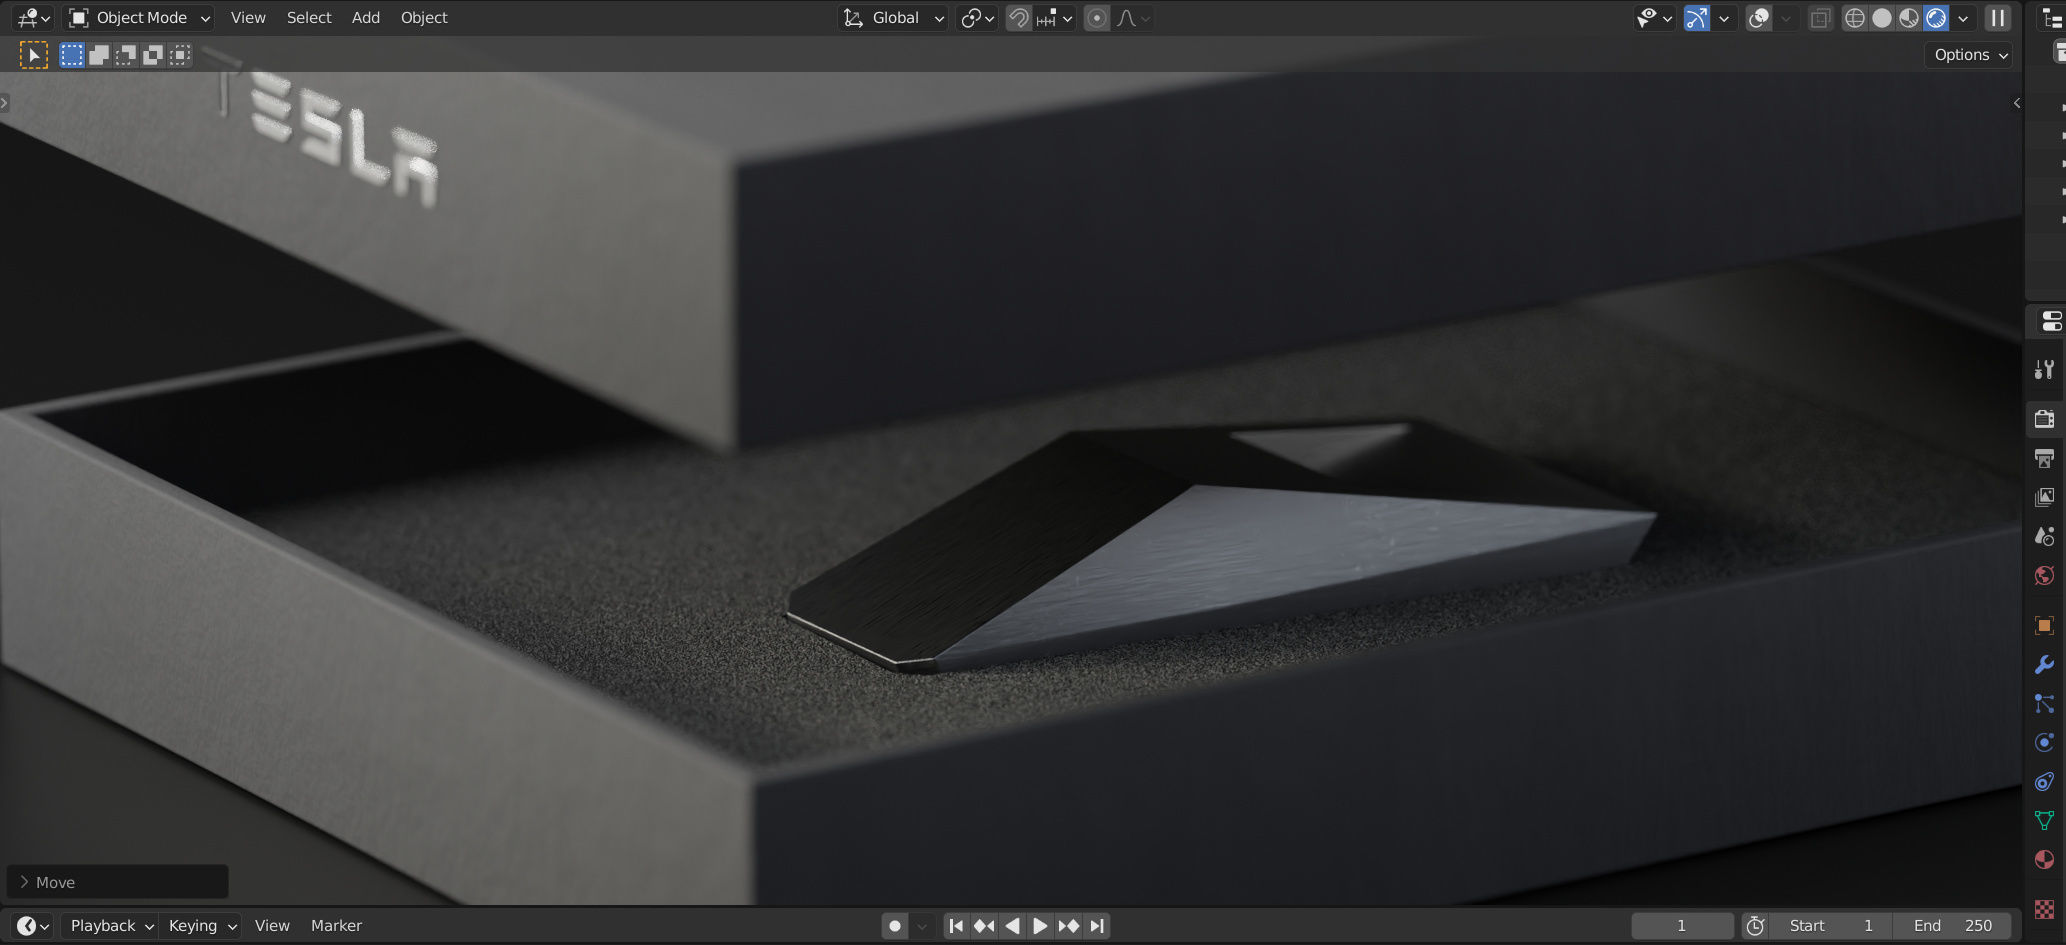Open the timeline Marker menu
The height and width of the screenshot is (945, 2066).
[x=336, y=926]
